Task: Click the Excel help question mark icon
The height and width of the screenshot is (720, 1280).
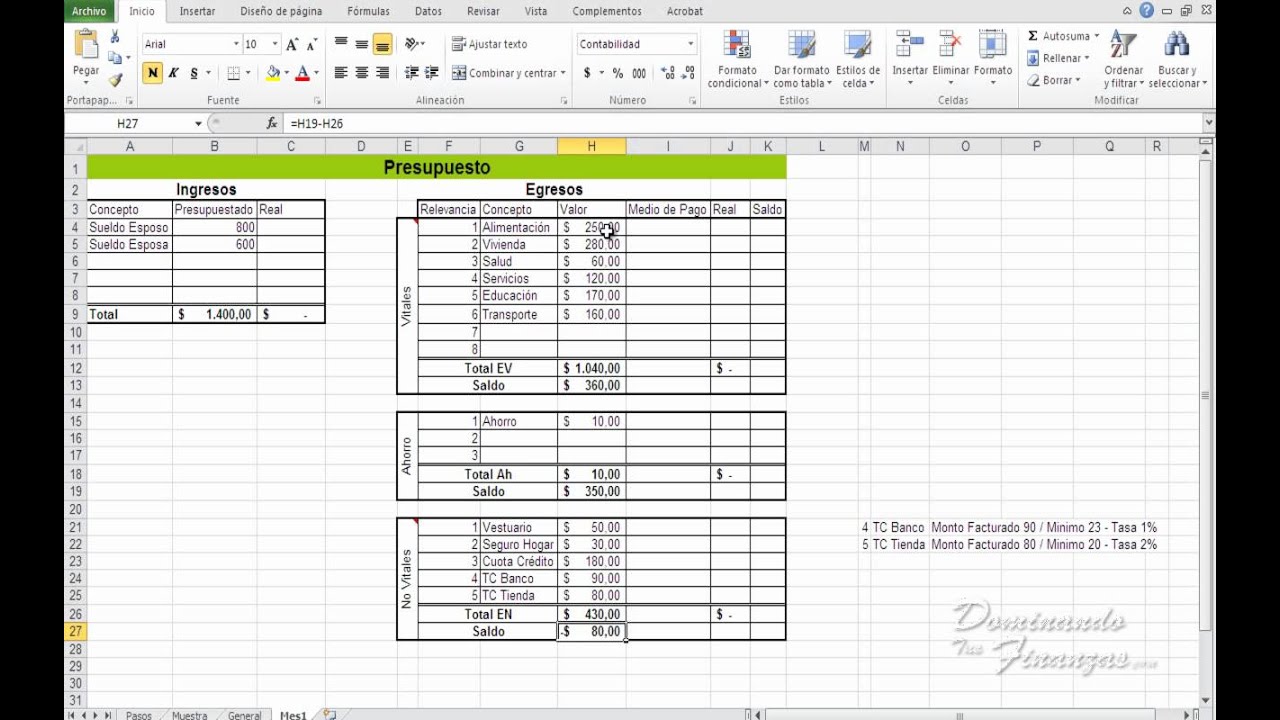Action: [1146, 11]
